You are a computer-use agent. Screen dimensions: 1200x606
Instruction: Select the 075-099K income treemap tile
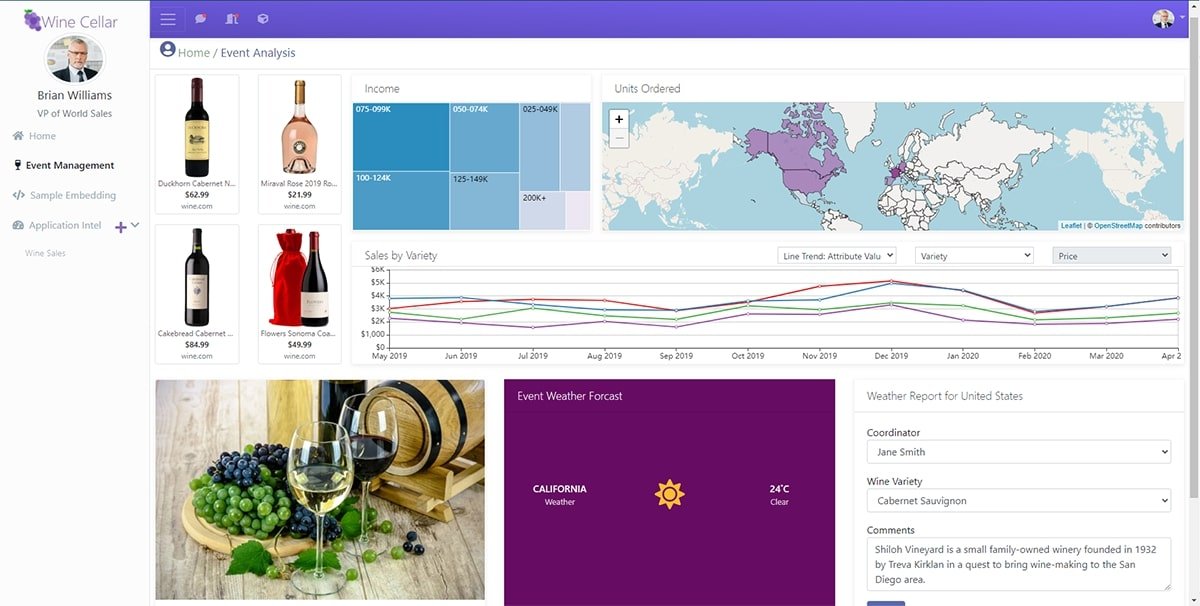(x=401, y=136)
